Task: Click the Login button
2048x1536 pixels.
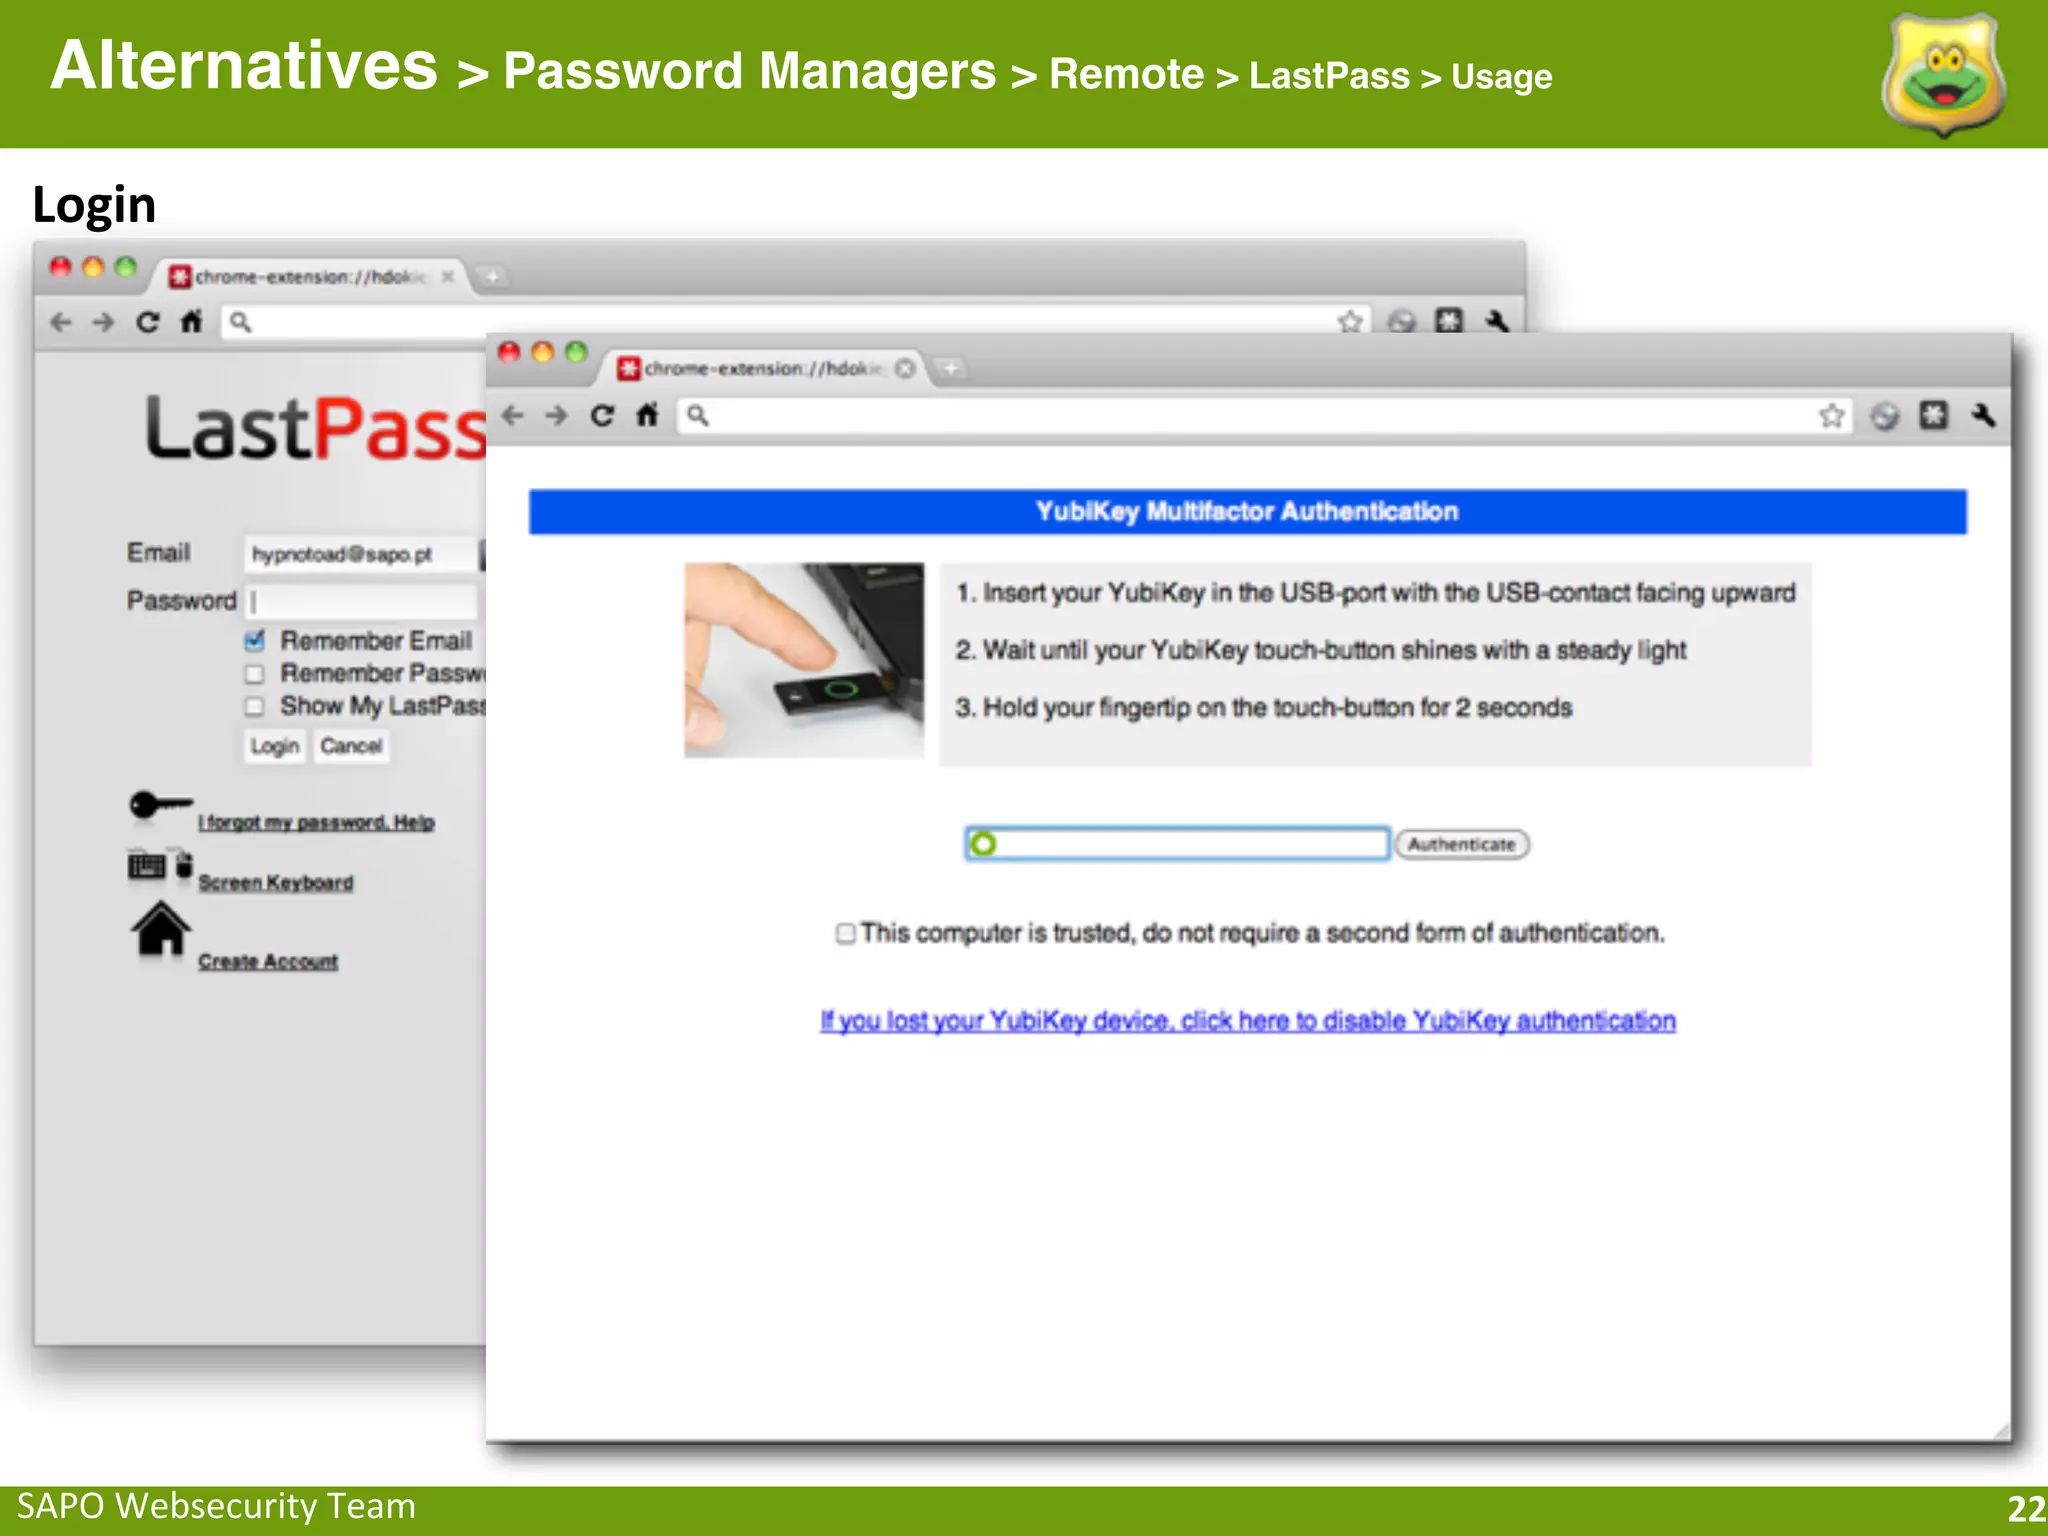Action: click(x=275, y=746)
